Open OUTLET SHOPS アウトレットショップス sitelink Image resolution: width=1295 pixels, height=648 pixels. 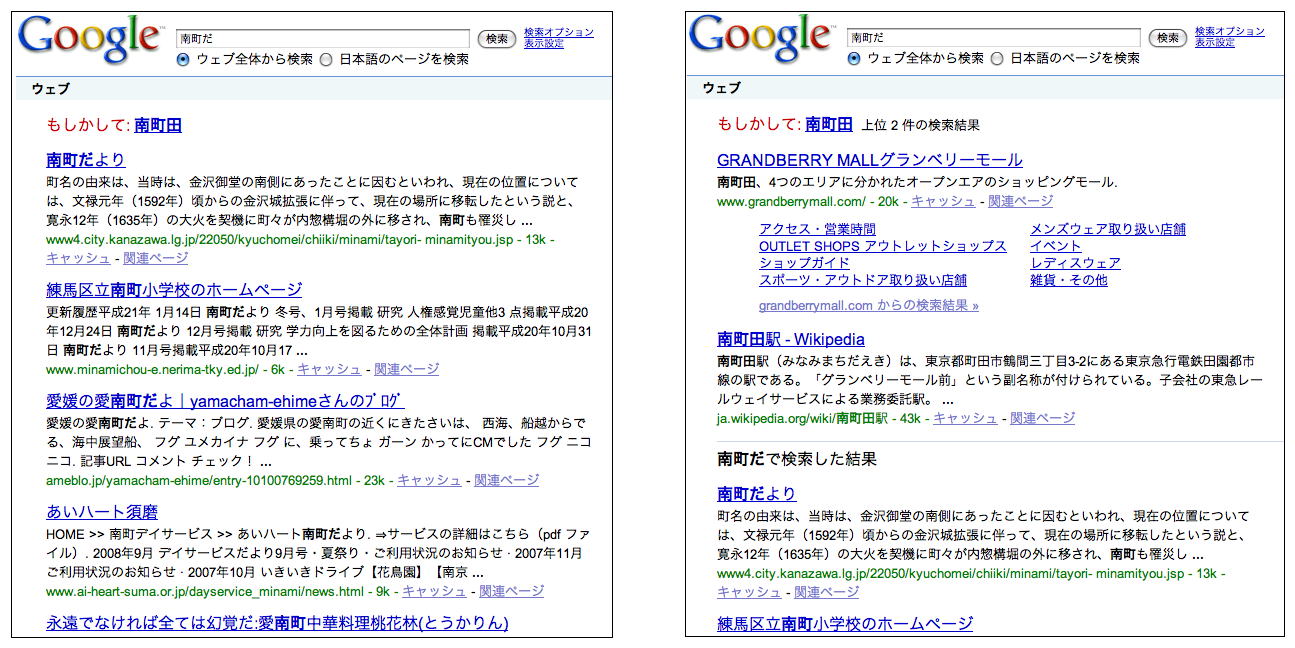point(883,246)
